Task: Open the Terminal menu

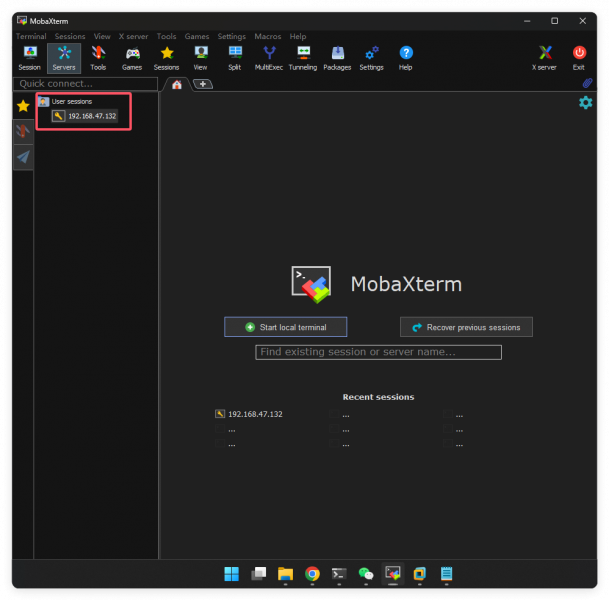Action: 31,36
